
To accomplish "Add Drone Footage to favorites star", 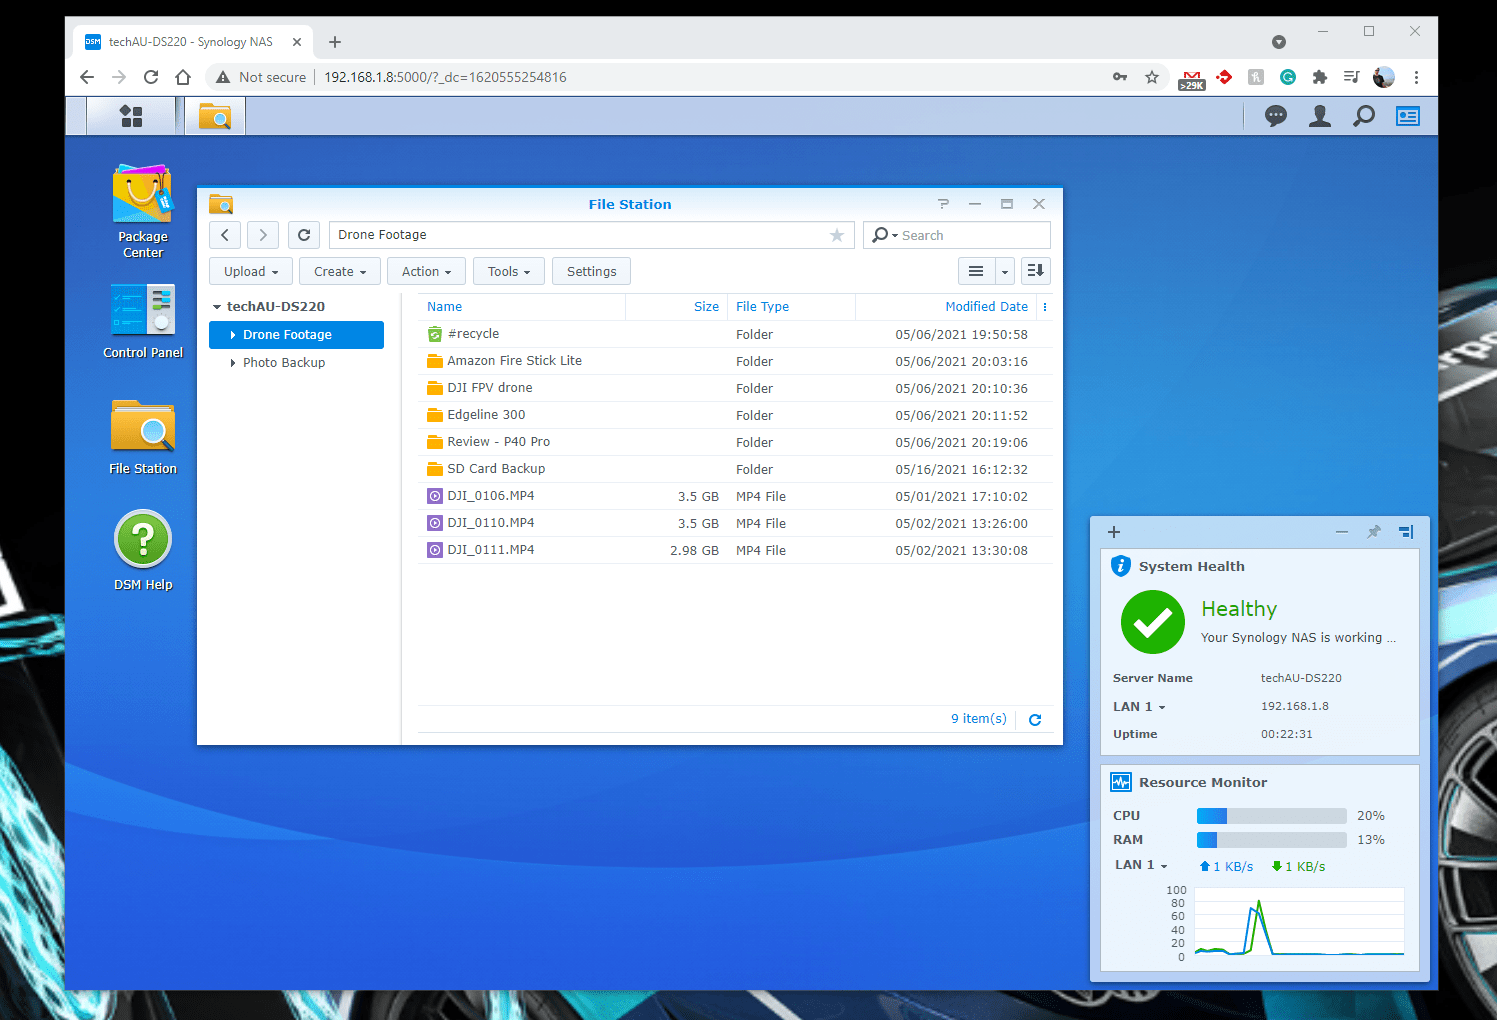I will [837, 235].
